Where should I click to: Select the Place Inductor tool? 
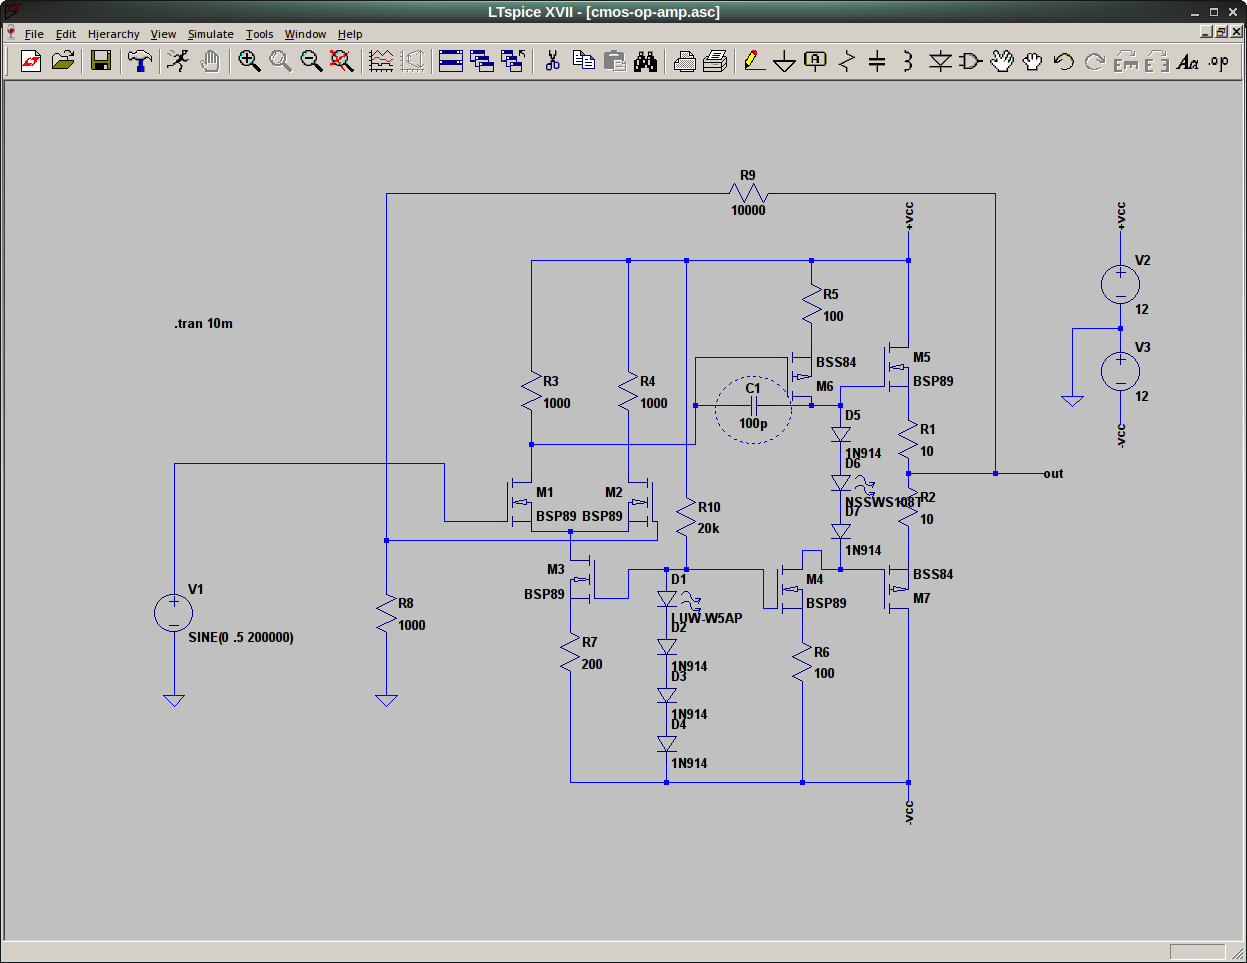pyautogui.click(x=908, y=61)
